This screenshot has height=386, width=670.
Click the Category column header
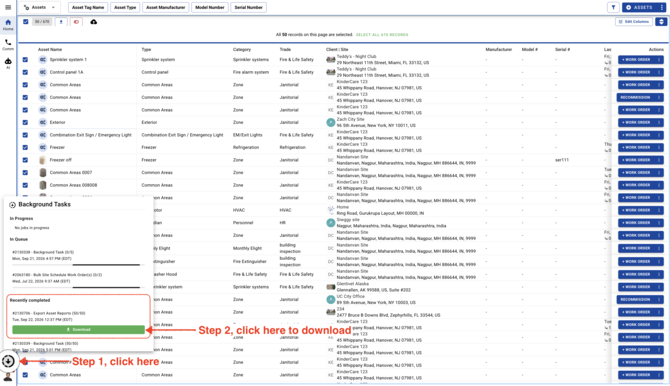tap(242, 50)
